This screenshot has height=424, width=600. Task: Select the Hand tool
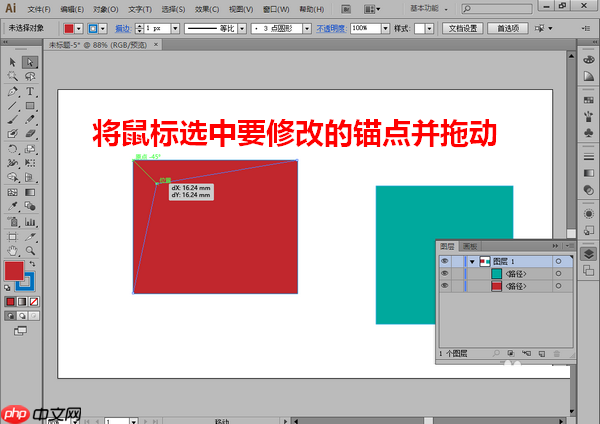tap(12, 251)
